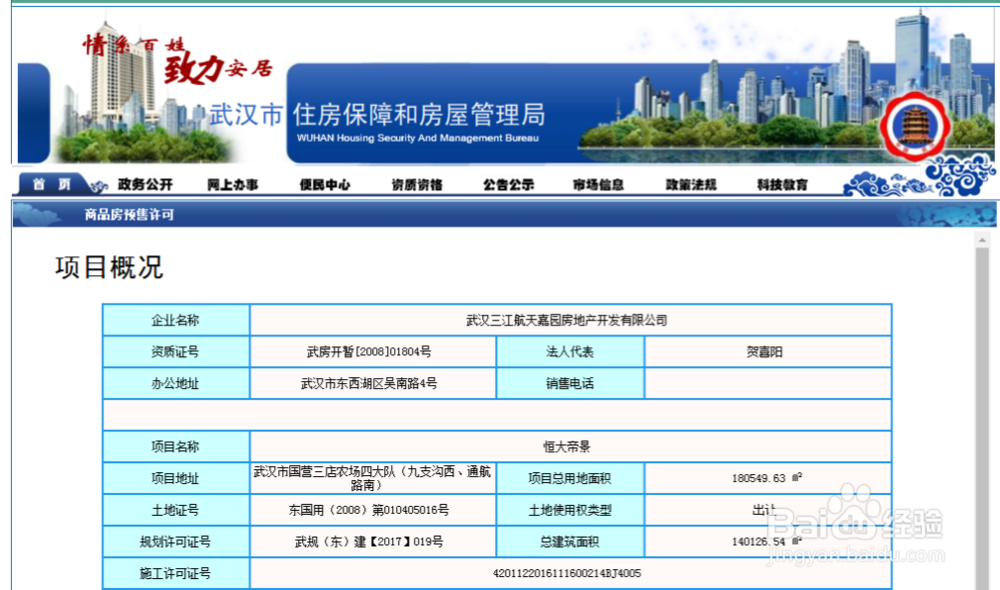The image size is (1000, 590).
Task: Open the 政策法规 menu
Action: click(691, 185)
